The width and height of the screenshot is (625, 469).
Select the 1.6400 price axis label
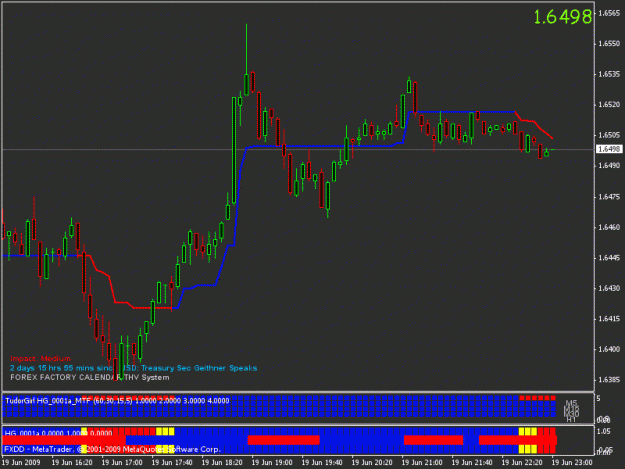(609, 349)
